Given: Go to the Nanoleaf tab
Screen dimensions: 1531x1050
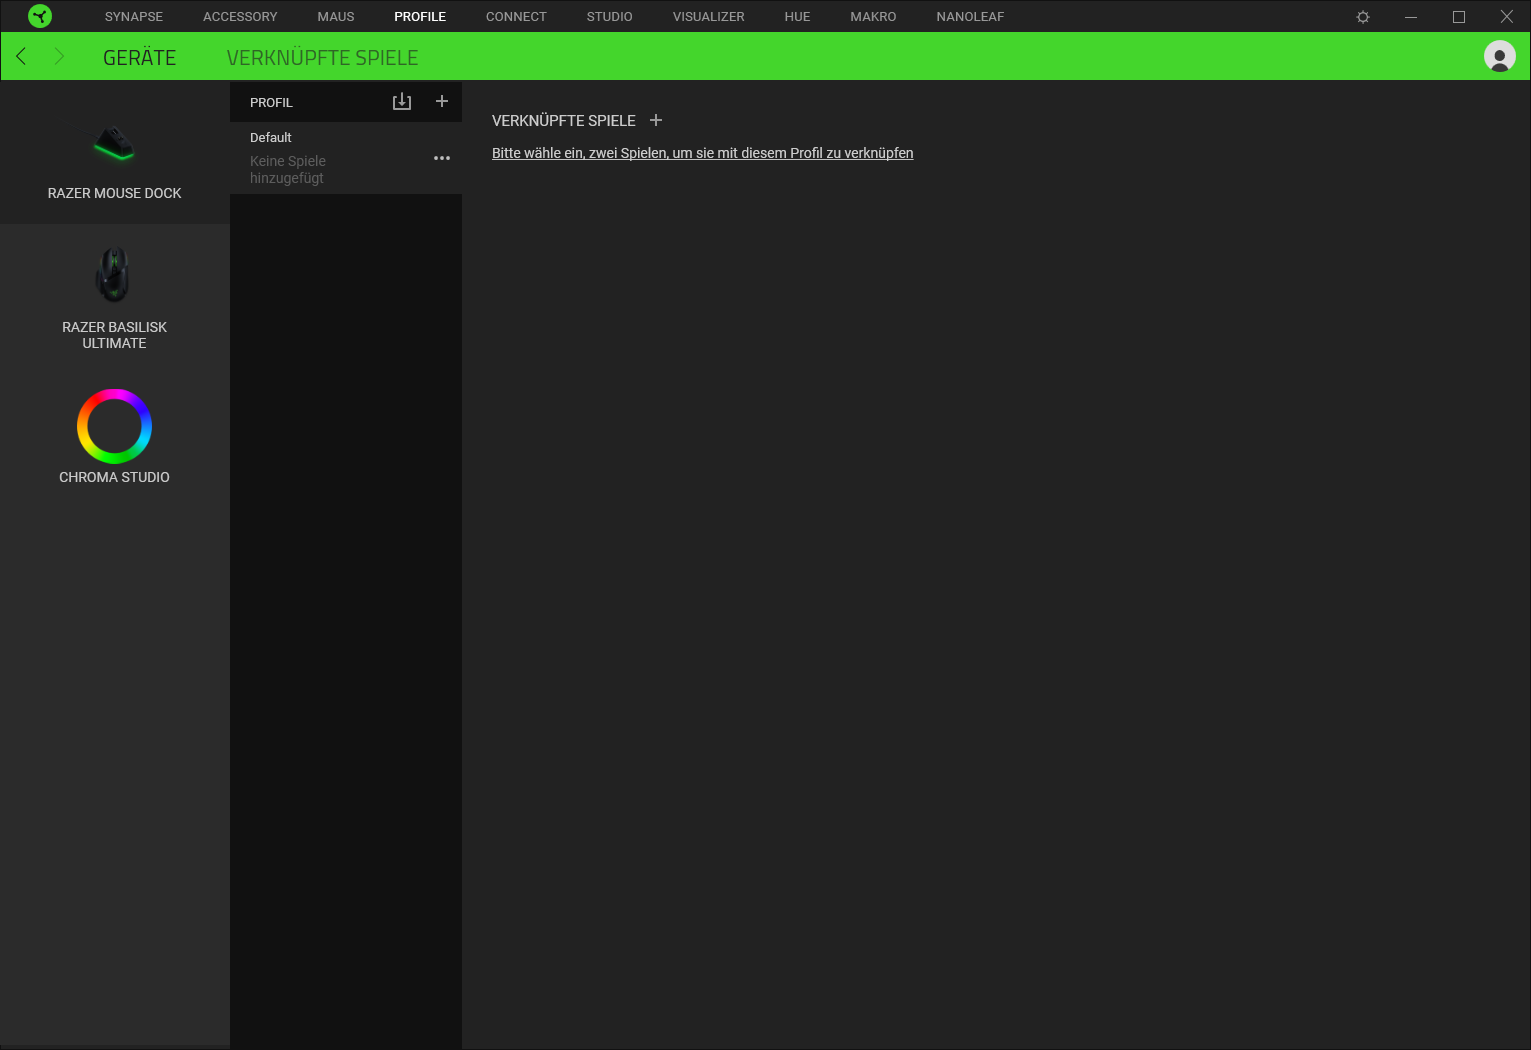Looking at the screenshot, I should click(x=970, y=17).
